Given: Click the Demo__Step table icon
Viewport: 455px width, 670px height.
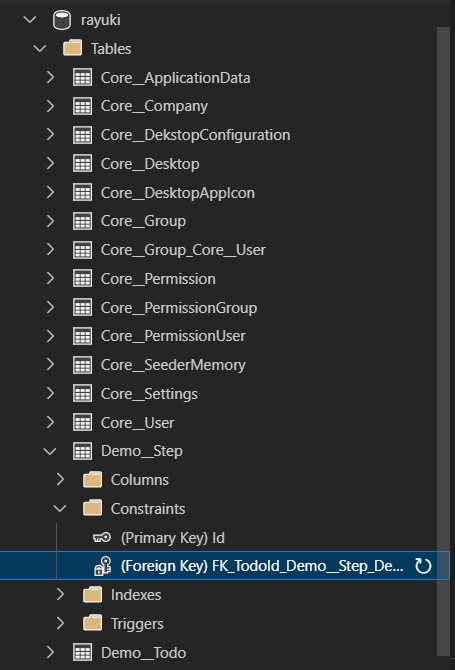Looking at the screenshot, I should click(x=82, y=451).
